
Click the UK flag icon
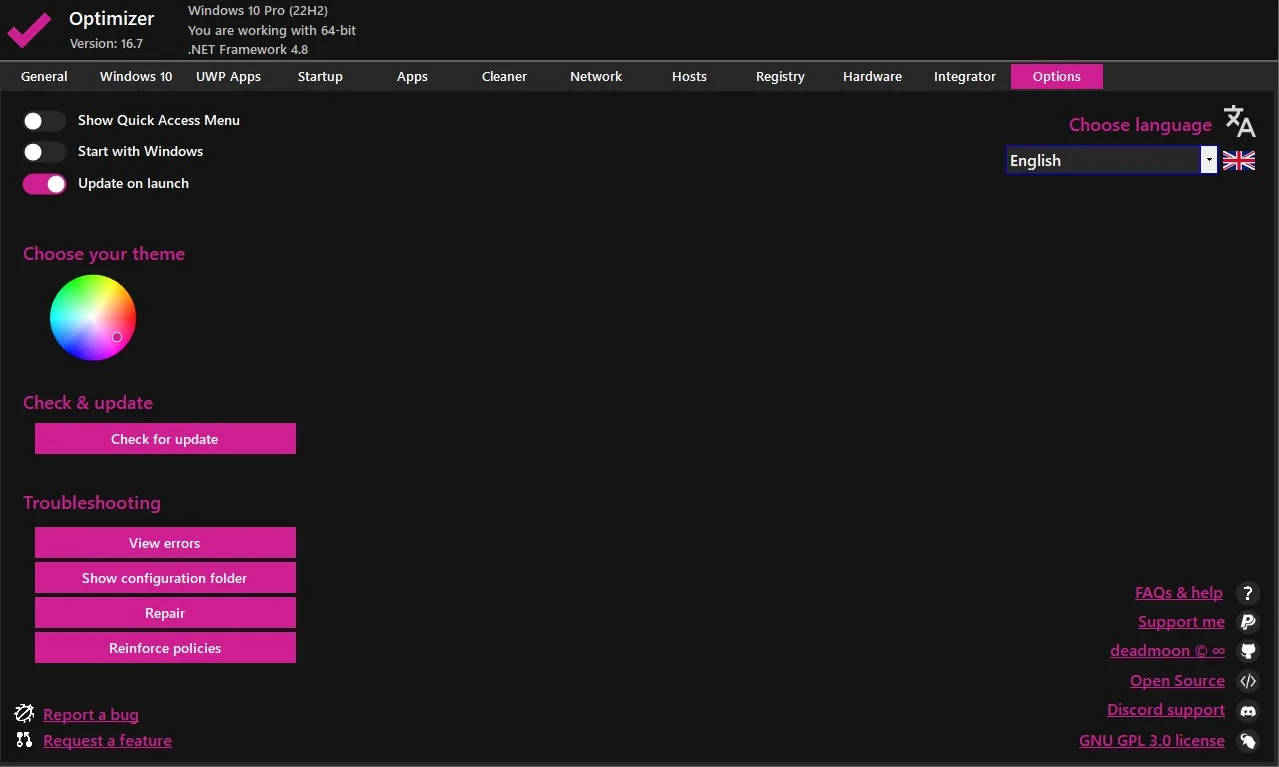click(1238, 160)
